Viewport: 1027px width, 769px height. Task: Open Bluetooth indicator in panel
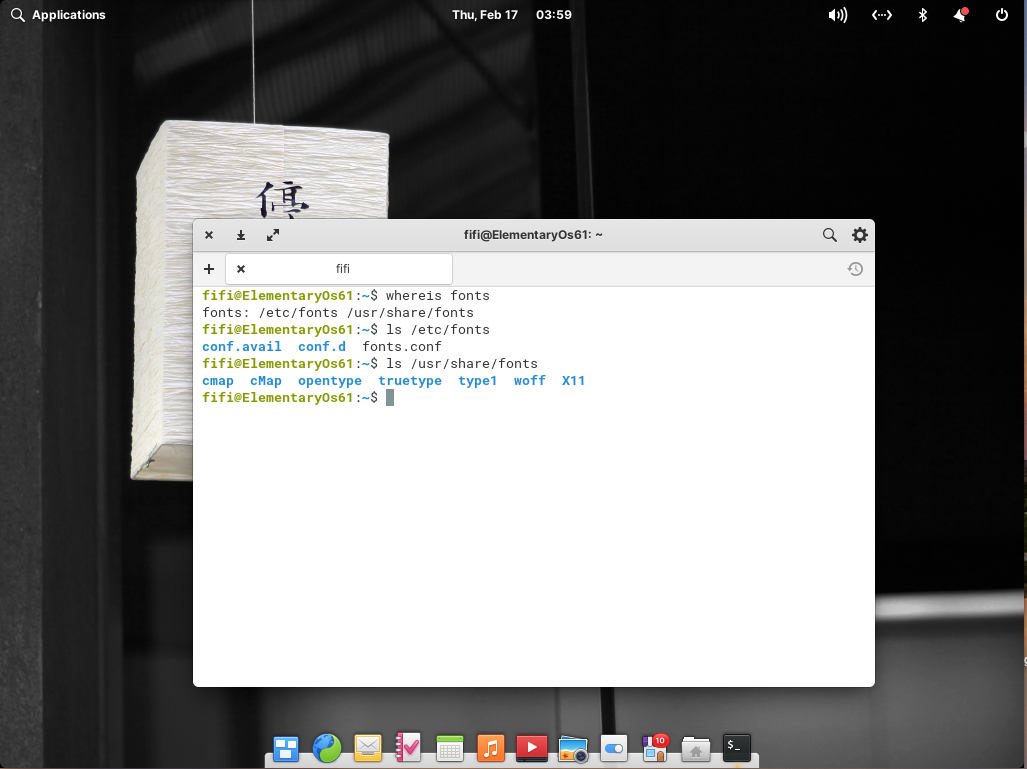coord(923,15)
